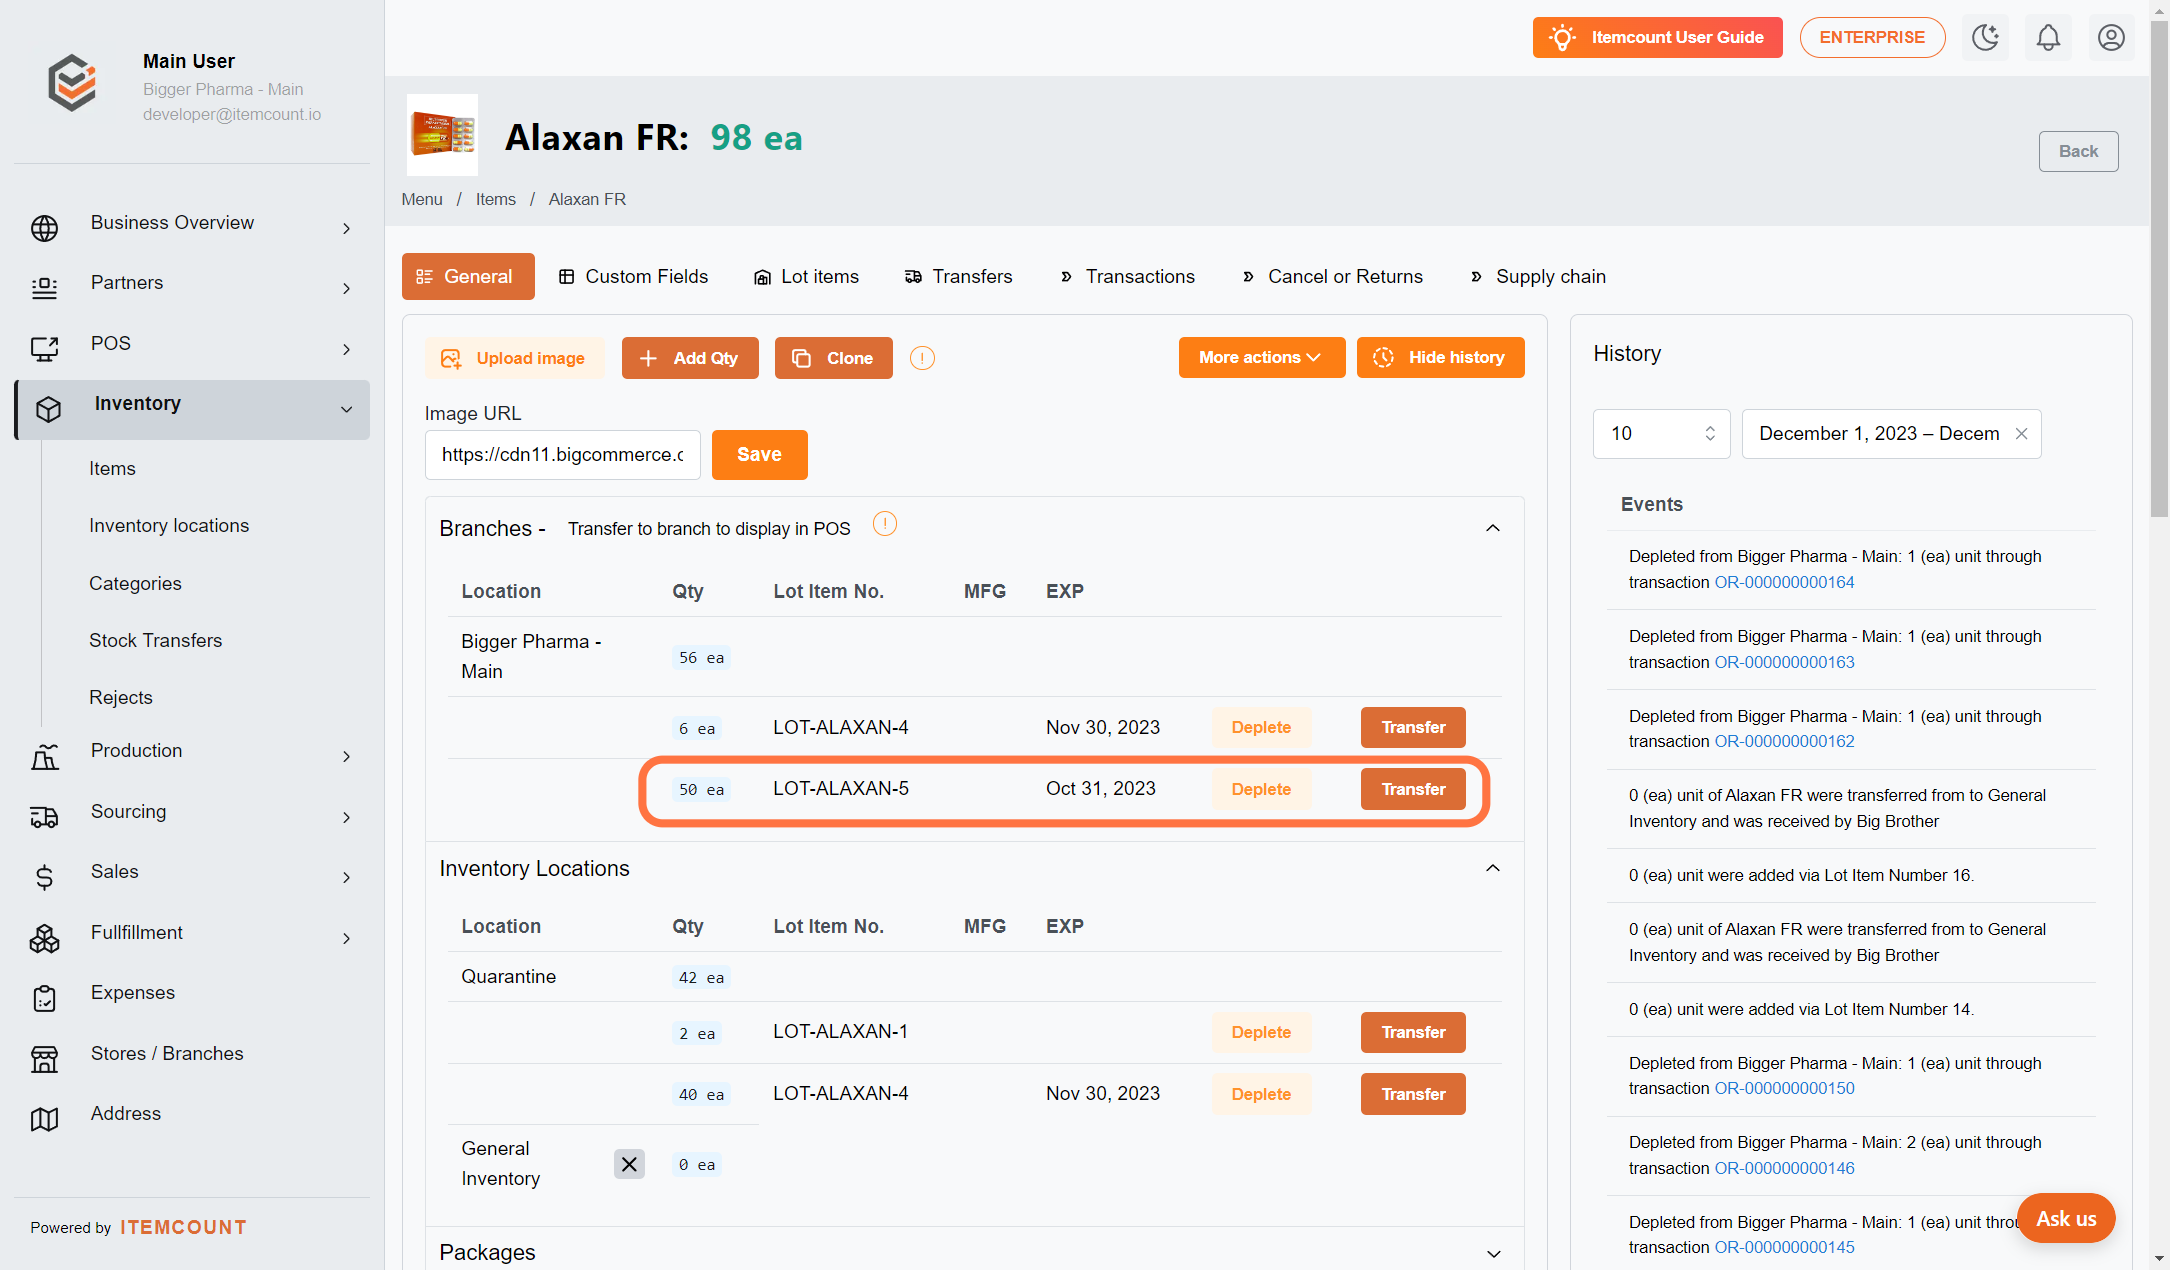This screenshot has width=2170, height=1270.
Task: Open Business Overview globe menu
Action: (x=45, y=228)
